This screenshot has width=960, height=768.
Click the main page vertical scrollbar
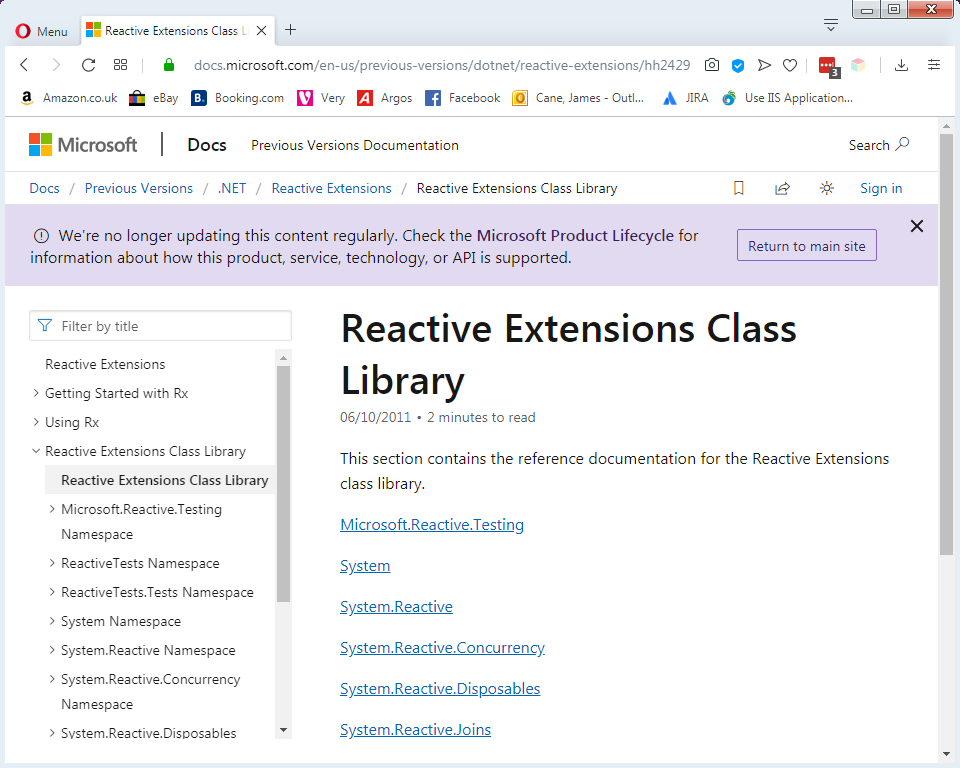pyautogui.click(x=946, y=344)
